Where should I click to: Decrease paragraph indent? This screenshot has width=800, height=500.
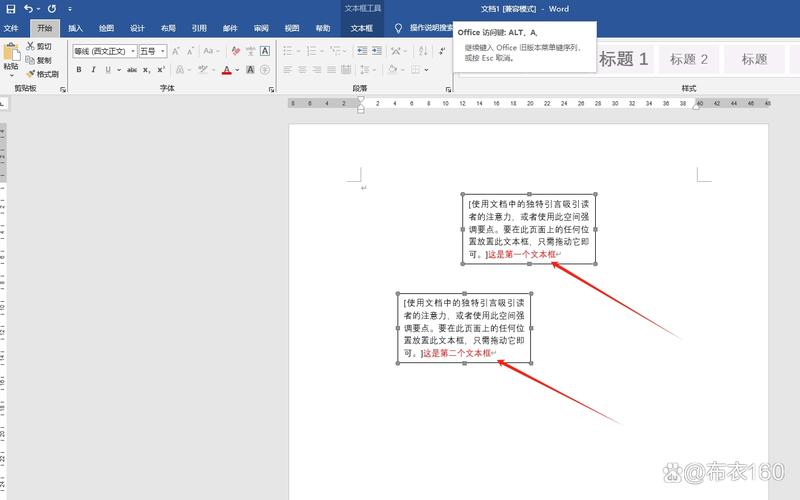(362, 51)
